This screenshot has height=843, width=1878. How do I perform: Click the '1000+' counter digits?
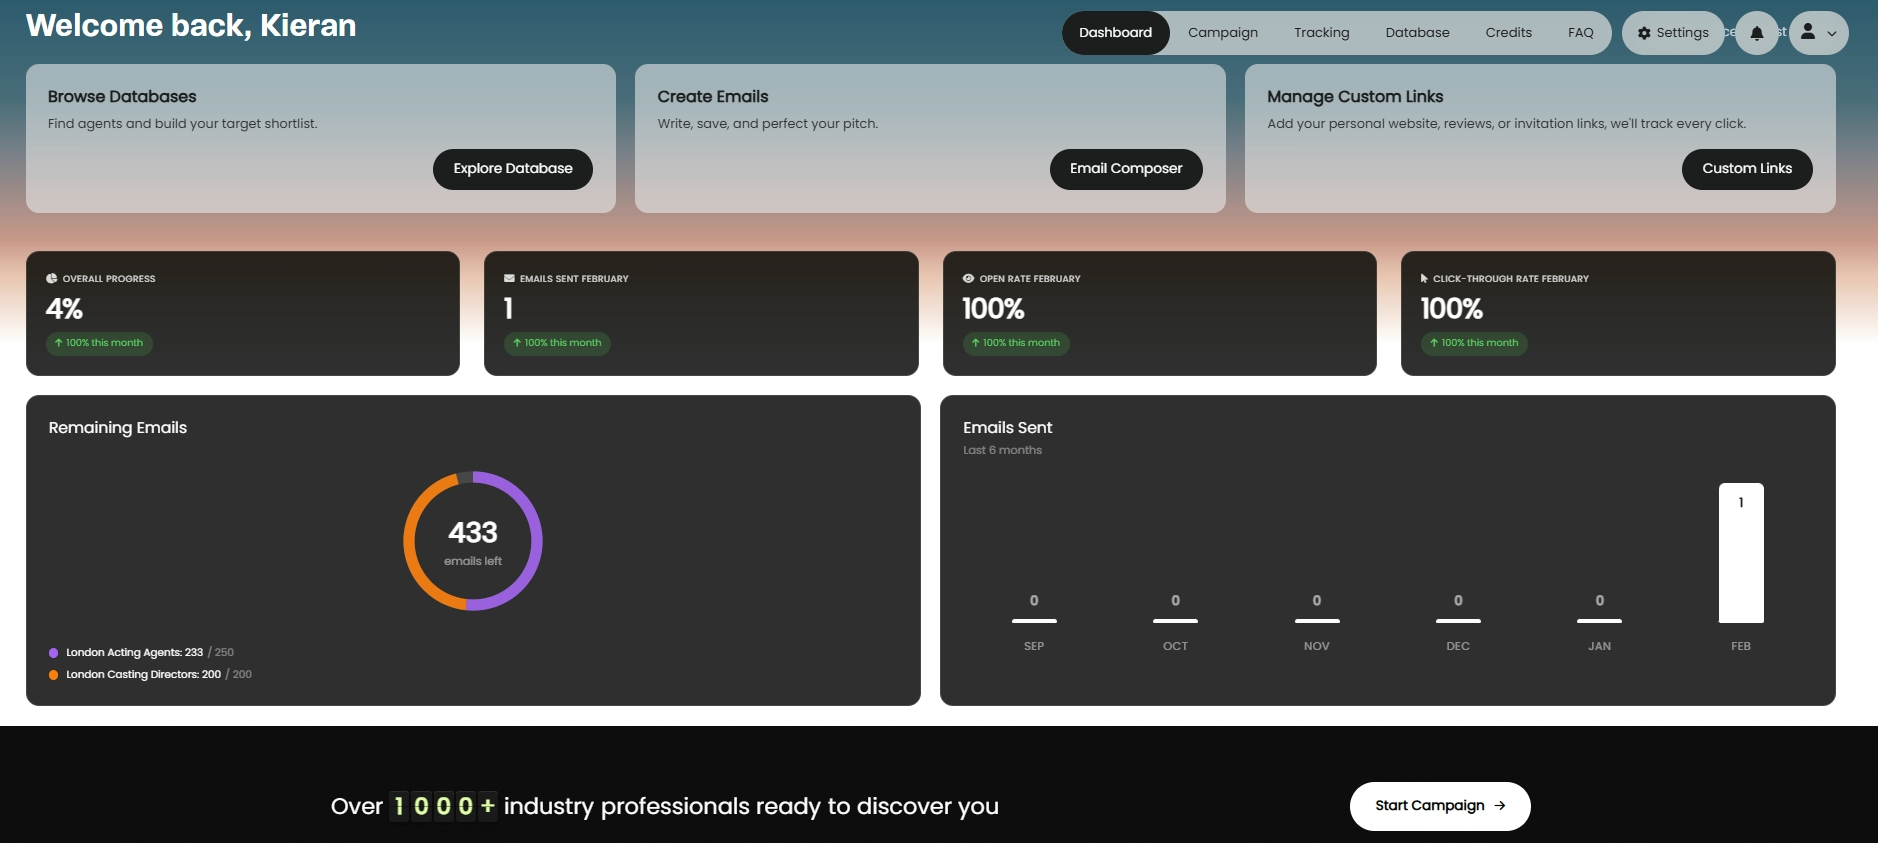coord(443,806)
